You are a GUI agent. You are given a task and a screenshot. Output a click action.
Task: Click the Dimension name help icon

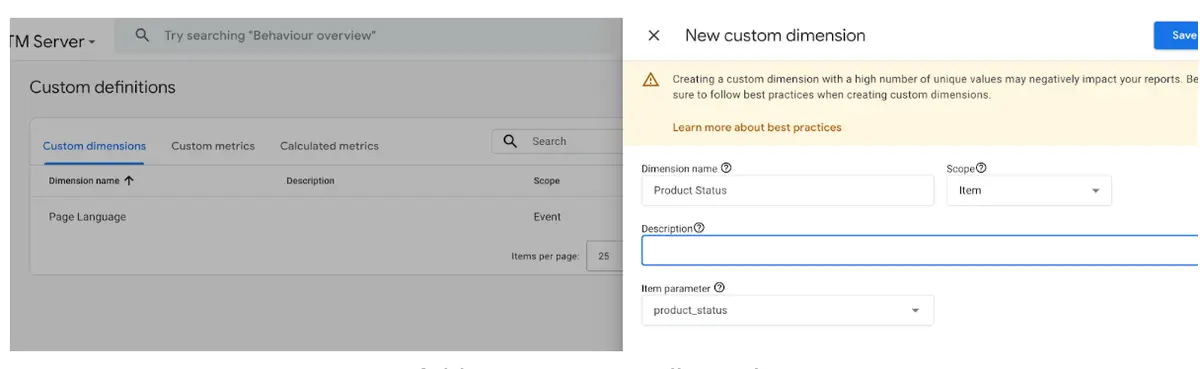click(726, 168)
